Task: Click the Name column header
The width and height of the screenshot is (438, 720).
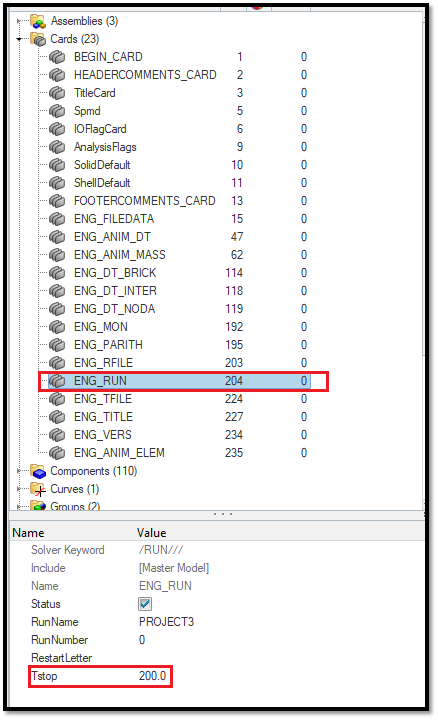Action: coord(28,533)
